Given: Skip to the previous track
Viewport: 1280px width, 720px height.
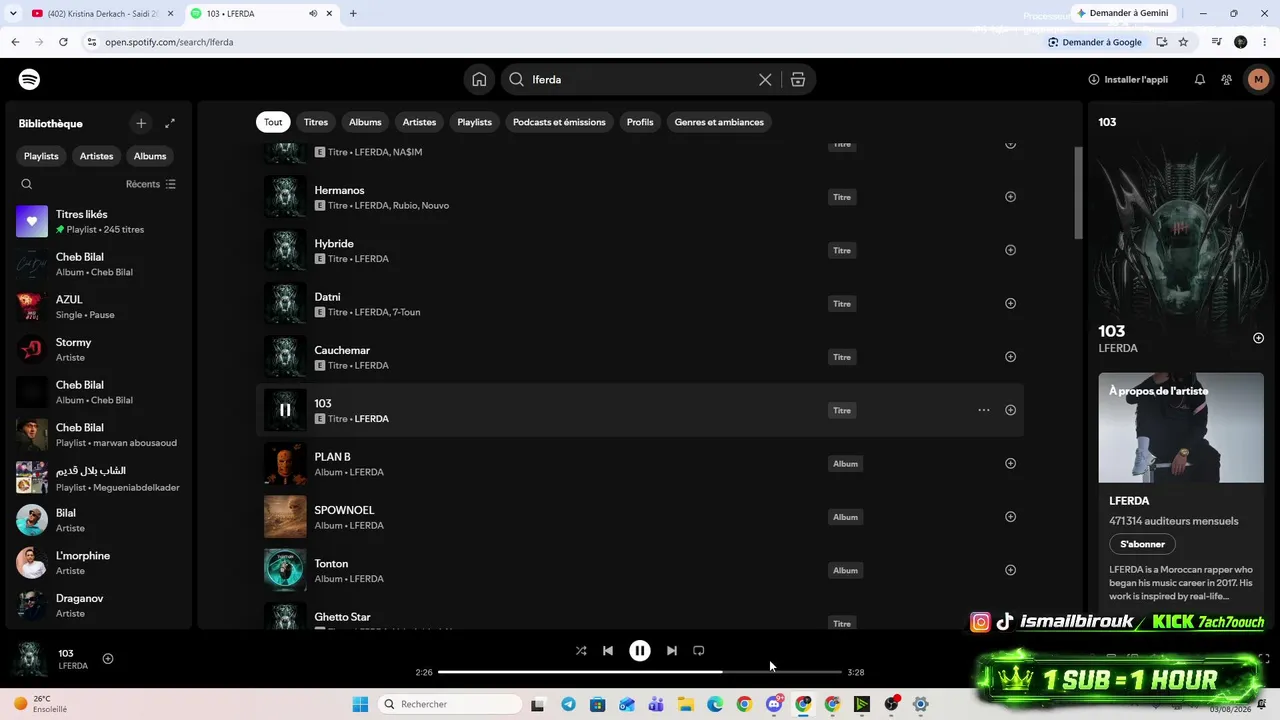Looking at the screenshot, I should click(x=608, y=651).
